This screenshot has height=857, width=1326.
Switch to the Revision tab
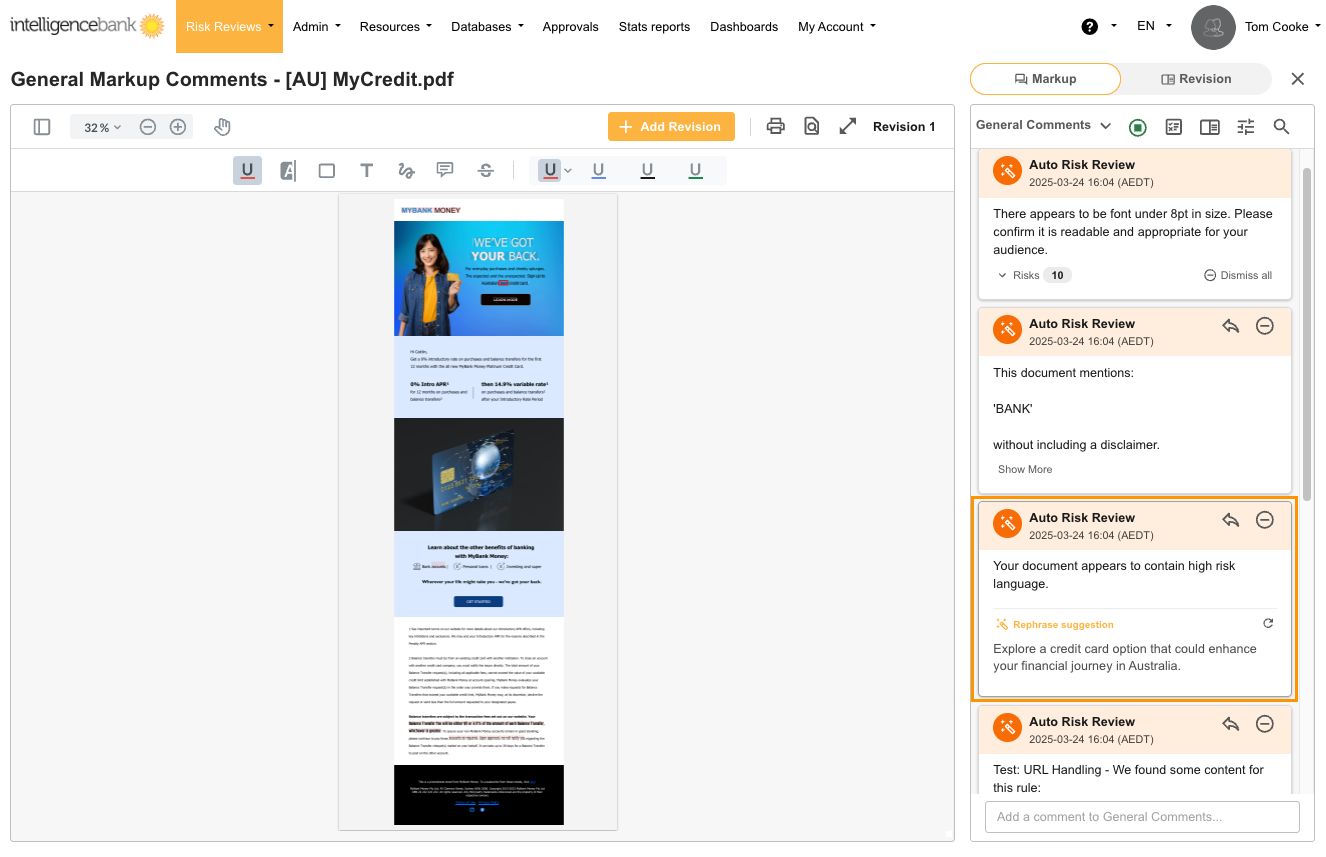coord(1196,79)
